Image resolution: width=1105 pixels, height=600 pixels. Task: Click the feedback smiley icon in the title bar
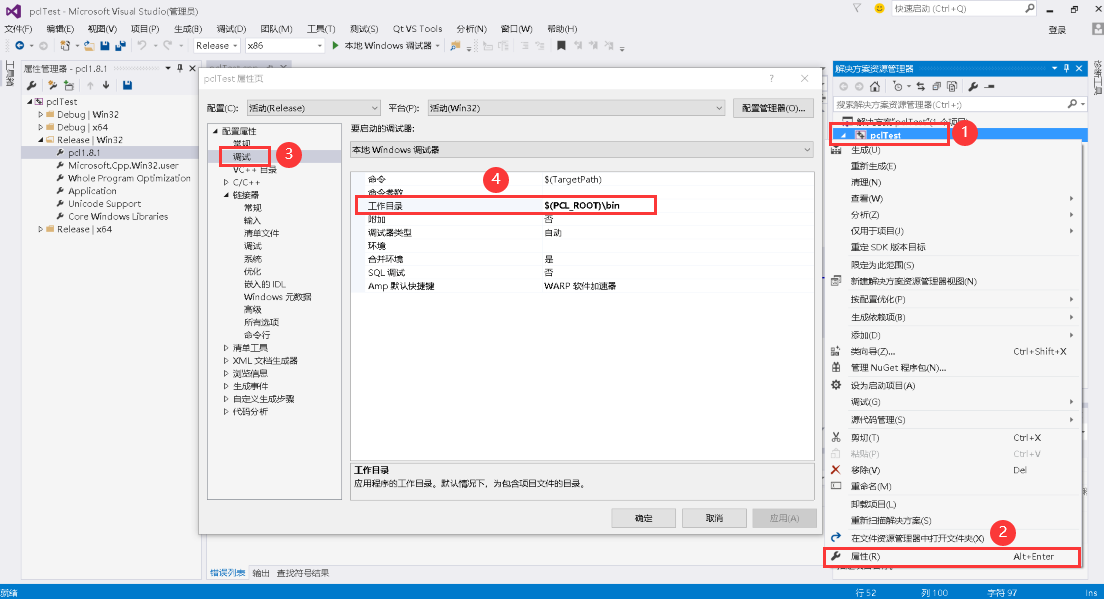(x=879, y=8)
